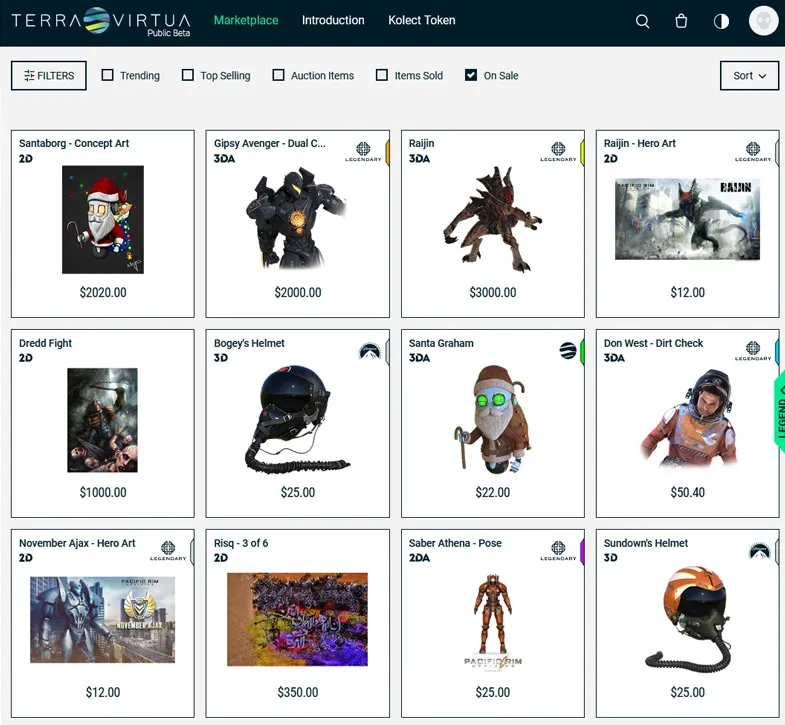Viewport: 785px width, 725px height.
Task: Expand the FILTERS panel
Action: click(49, 75)
